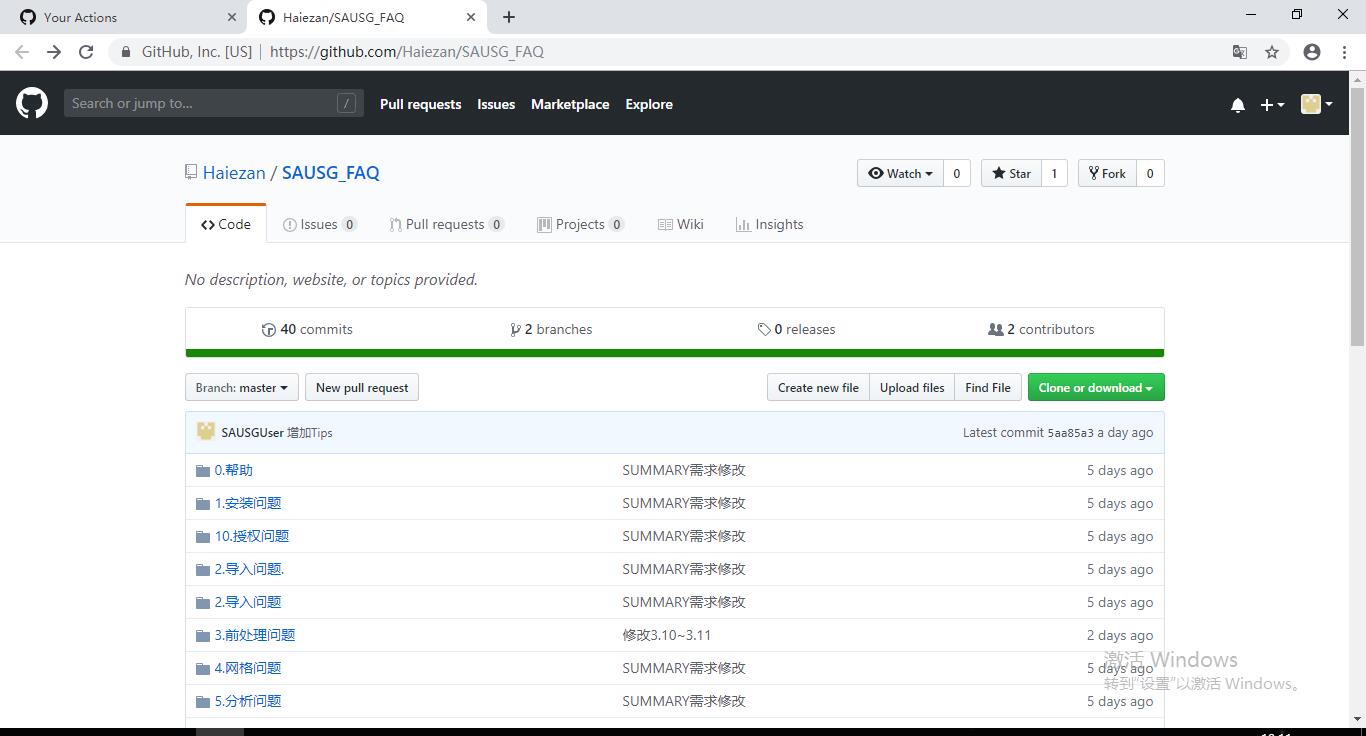Open the Branch: master selector
Screen dimensions: 1366x736
(x=241, y=388)
